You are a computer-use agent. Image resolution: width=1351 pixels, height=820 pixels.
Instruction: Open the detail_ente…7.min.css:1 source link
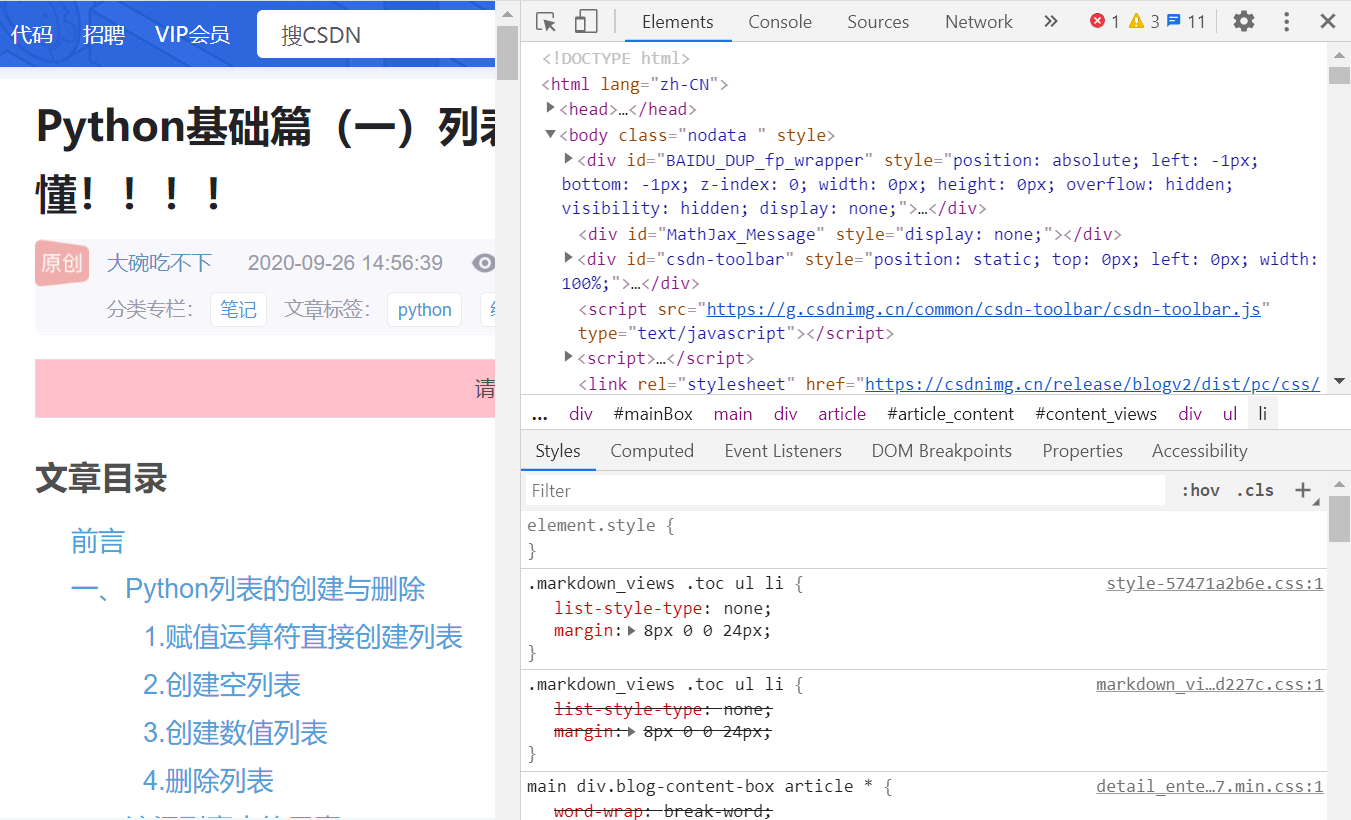click(x=1210, y=786)
